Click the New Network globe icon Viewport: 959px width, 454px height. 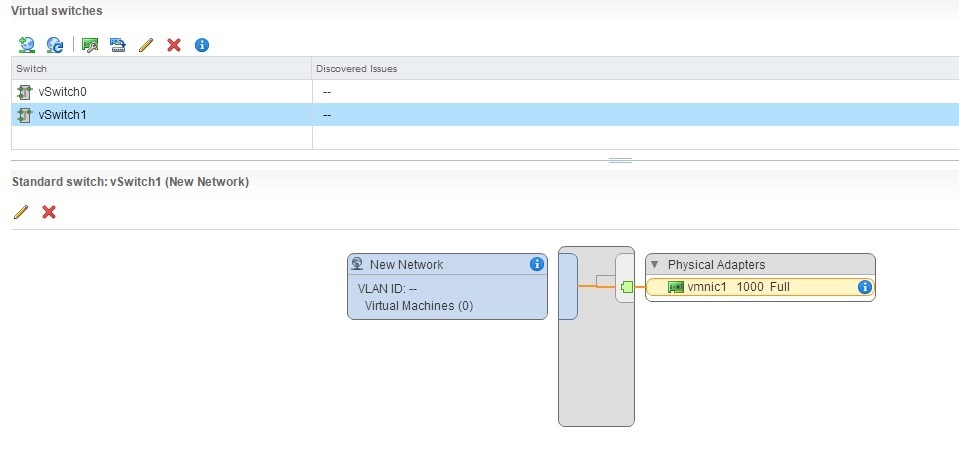click(x=358, y=264)
